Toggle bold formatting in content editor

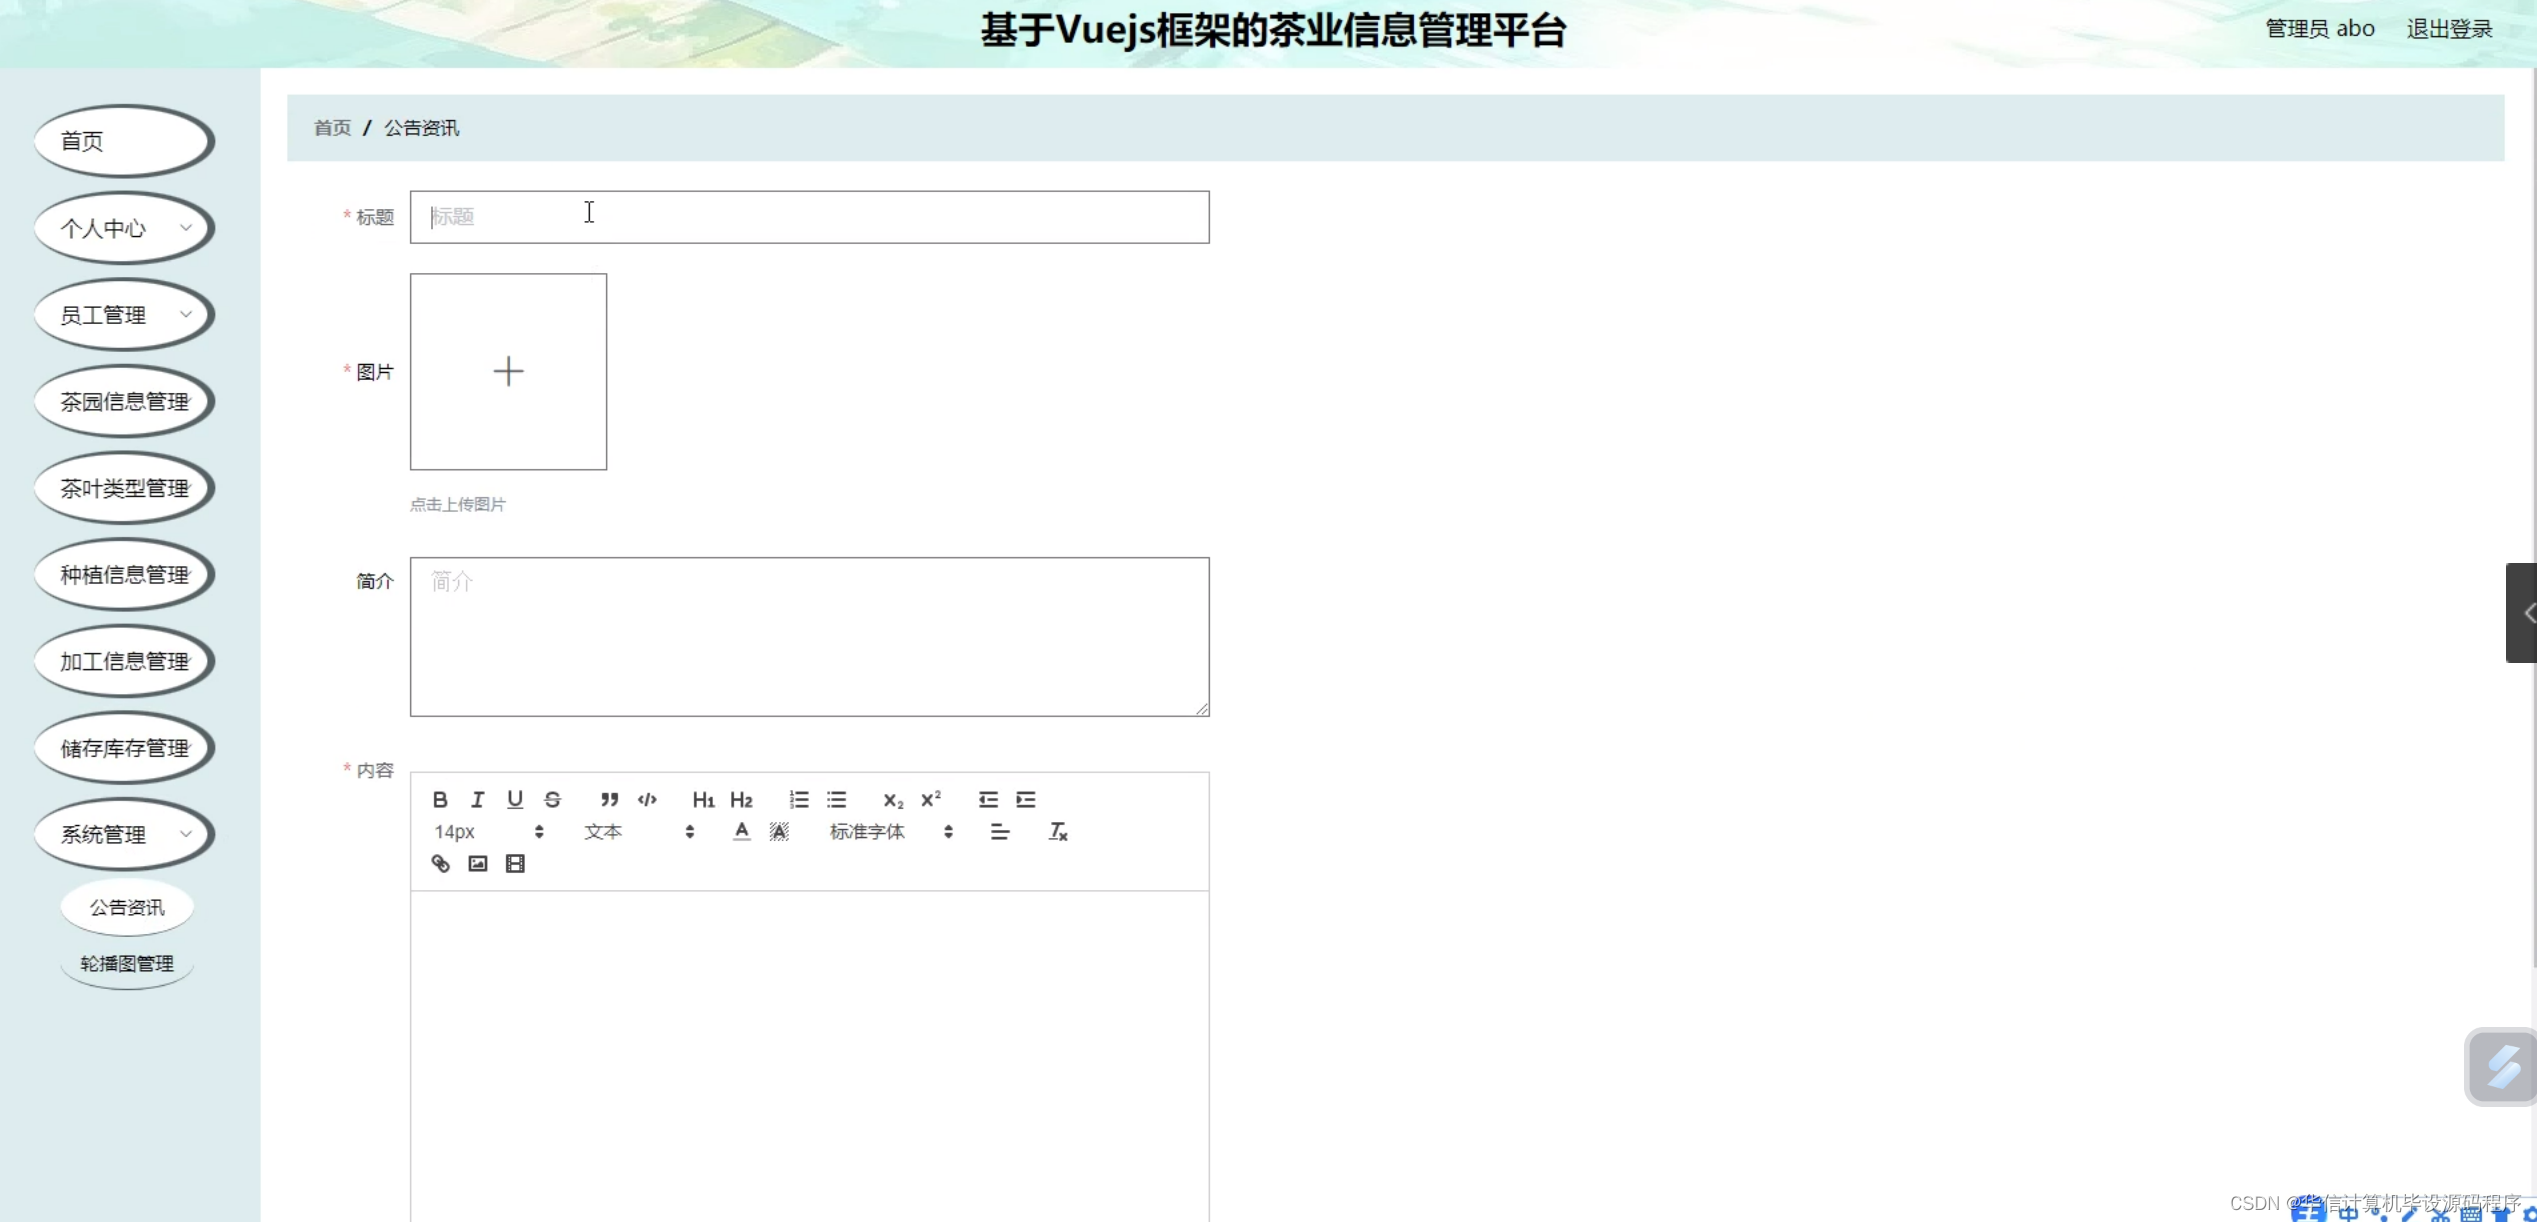coord(440,799)
